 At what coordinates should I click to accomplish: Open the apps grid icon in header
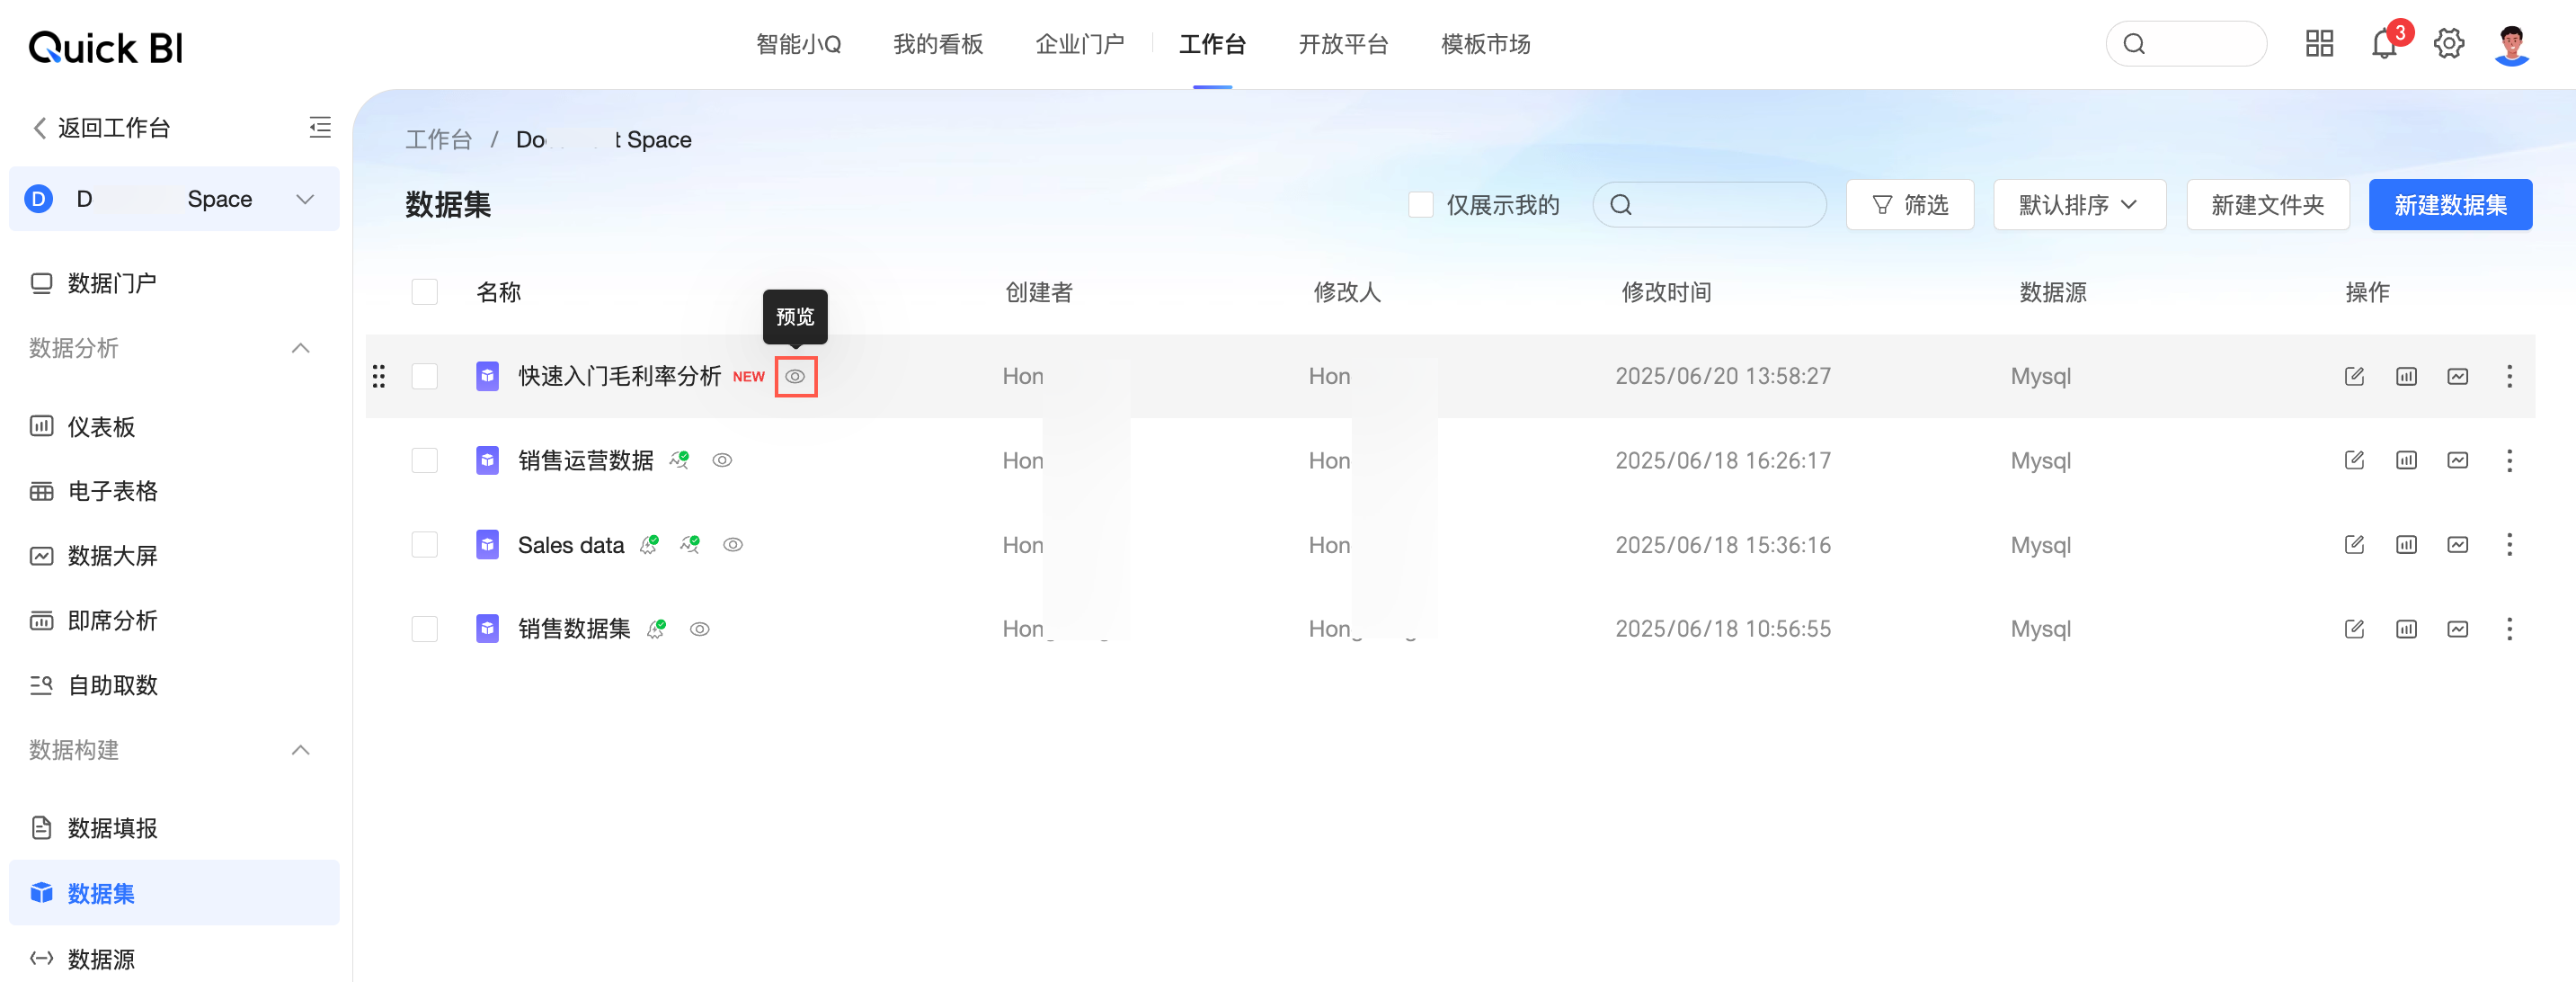tap(2318, 44)
